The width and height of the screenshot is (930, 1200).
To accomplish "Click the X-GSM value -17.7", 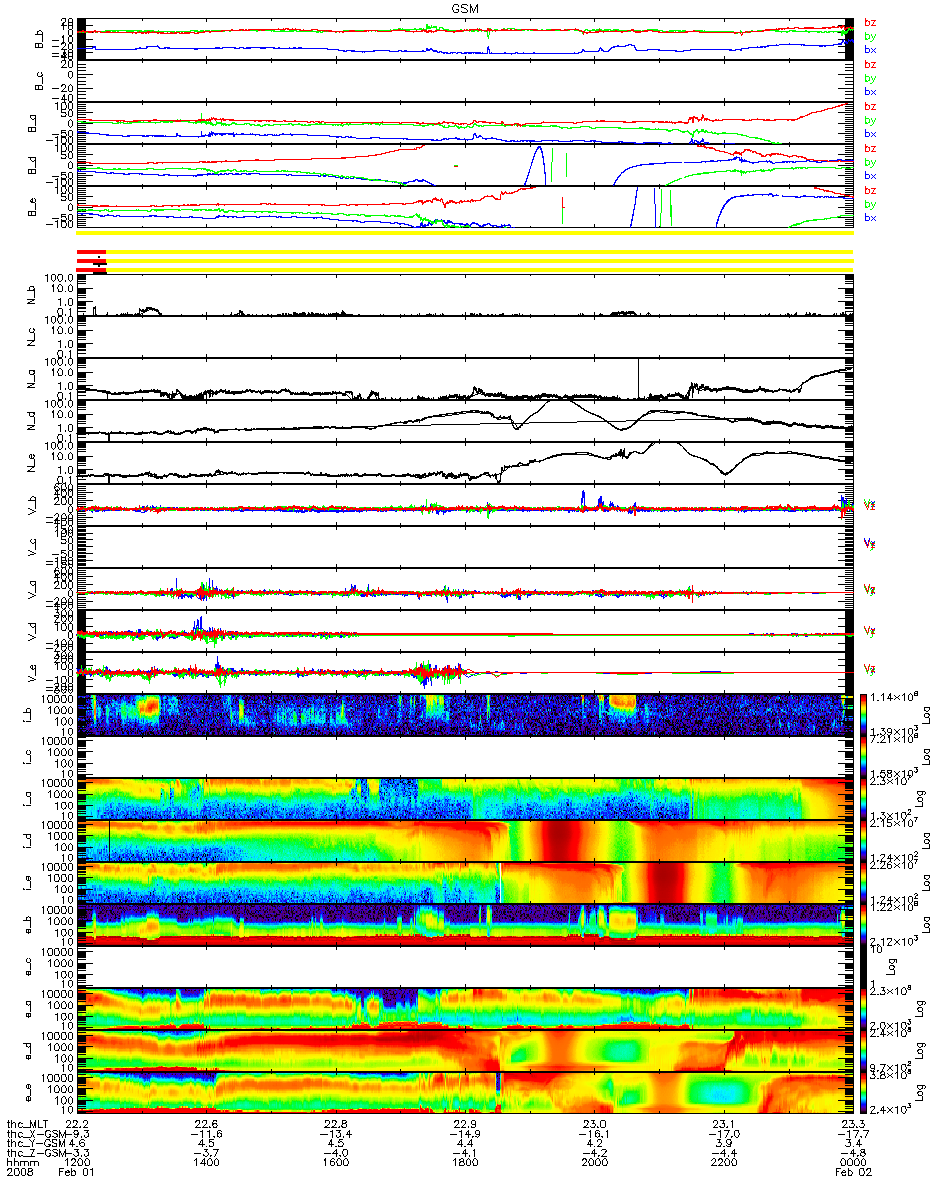I will coord(852,1135).
